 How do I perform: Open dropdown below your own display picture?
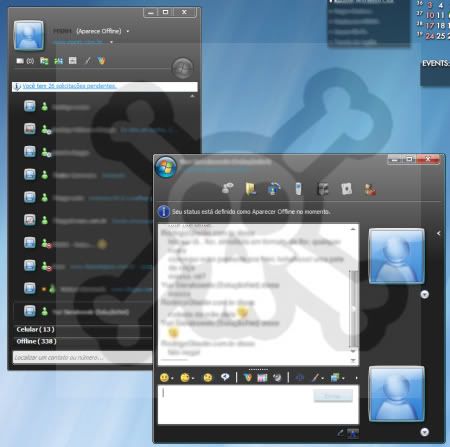[424, 432]
